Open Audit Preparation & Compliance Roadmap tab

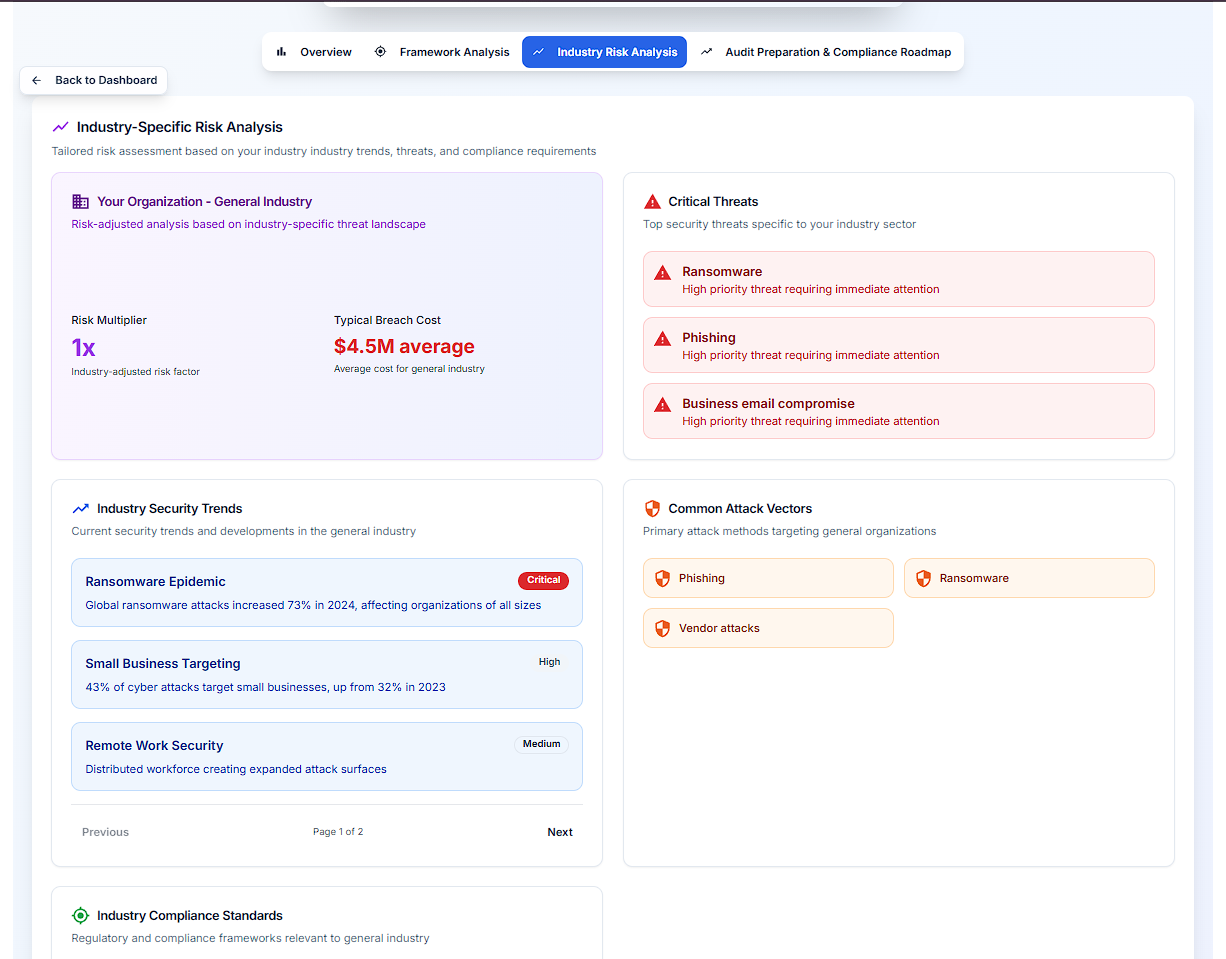825,52
